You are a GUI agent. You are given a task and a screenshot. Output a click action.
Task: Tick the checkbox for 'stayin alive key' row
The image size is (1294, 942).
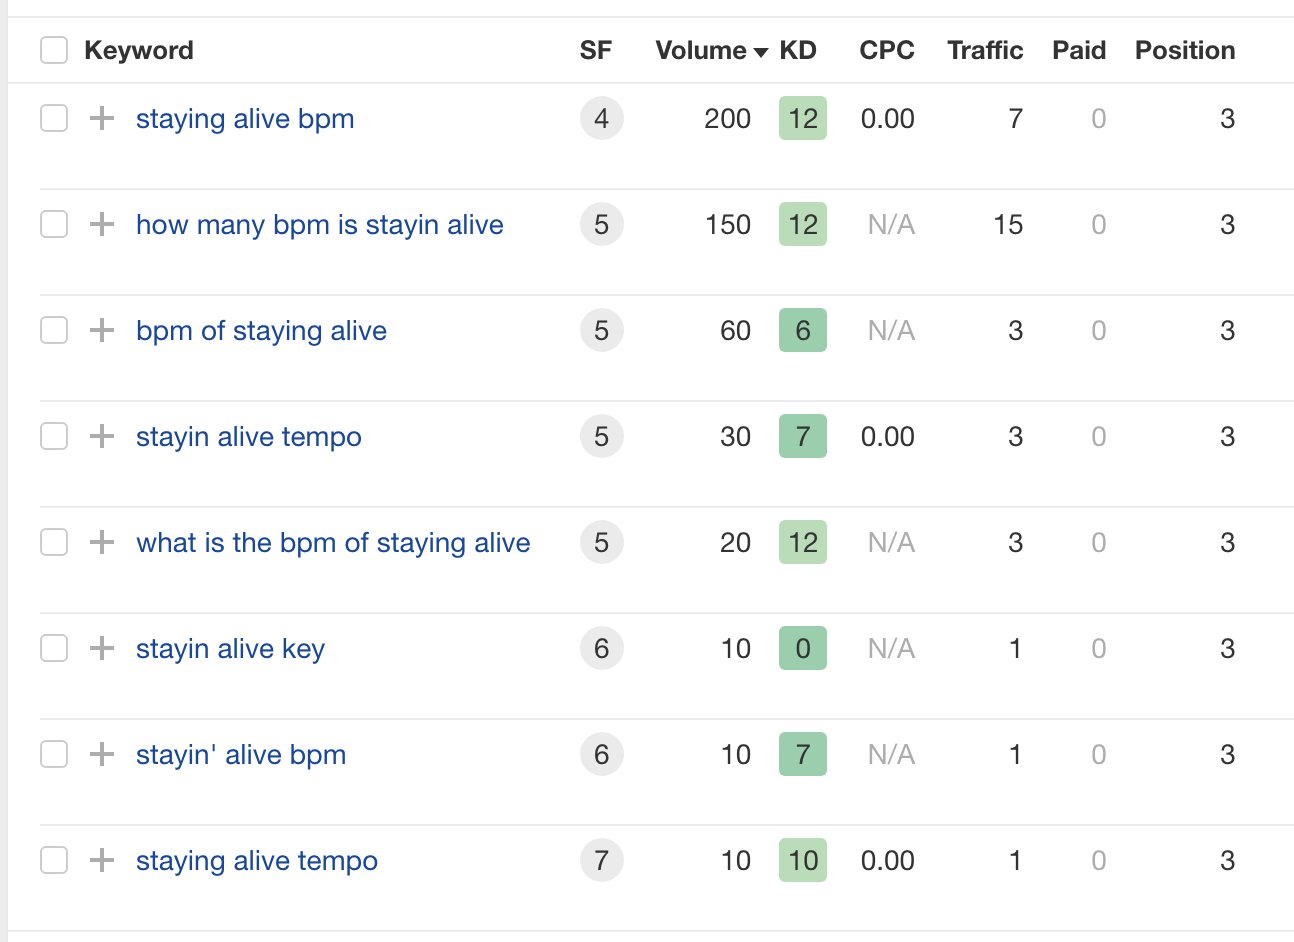click(54, 648)
